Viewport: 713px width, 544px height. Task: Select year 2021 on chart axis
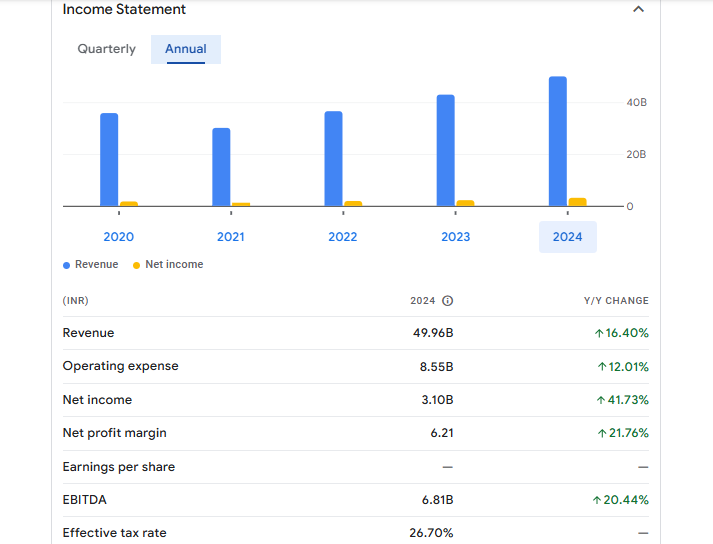point(231,237)
